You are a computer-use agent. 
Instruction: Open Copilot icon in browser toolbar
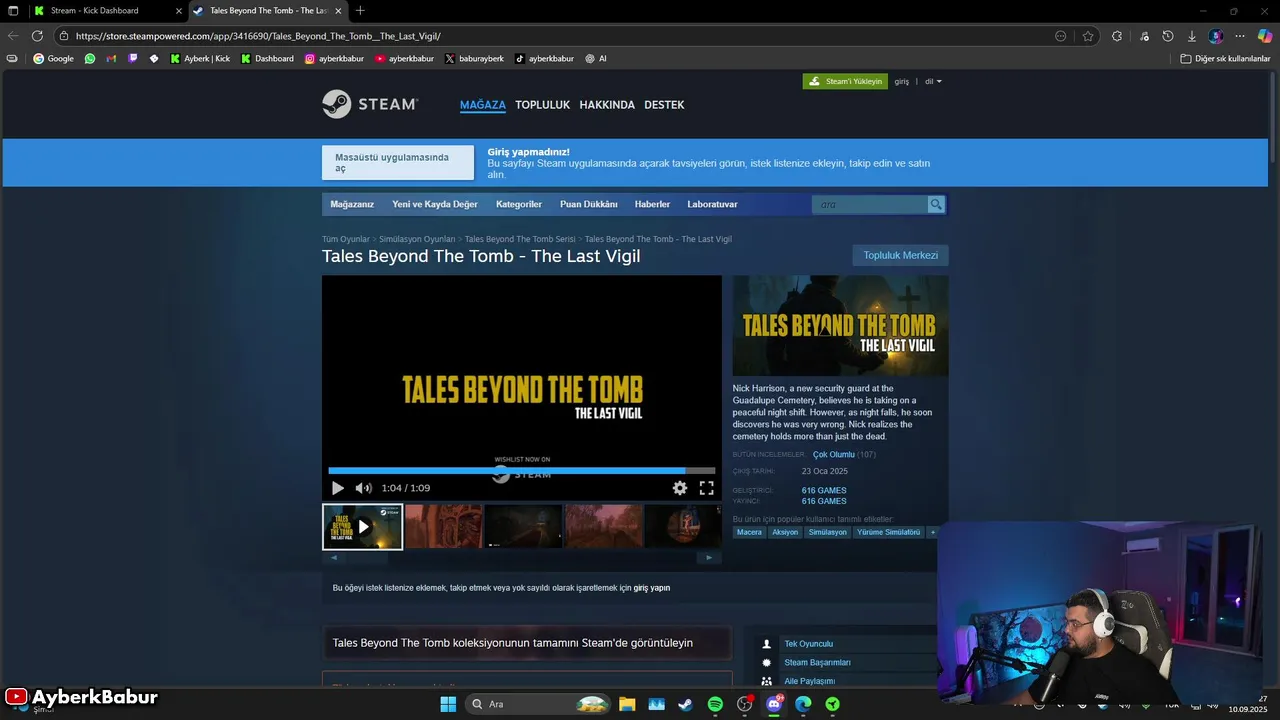pyautogui.click(x=1265, y=36)
